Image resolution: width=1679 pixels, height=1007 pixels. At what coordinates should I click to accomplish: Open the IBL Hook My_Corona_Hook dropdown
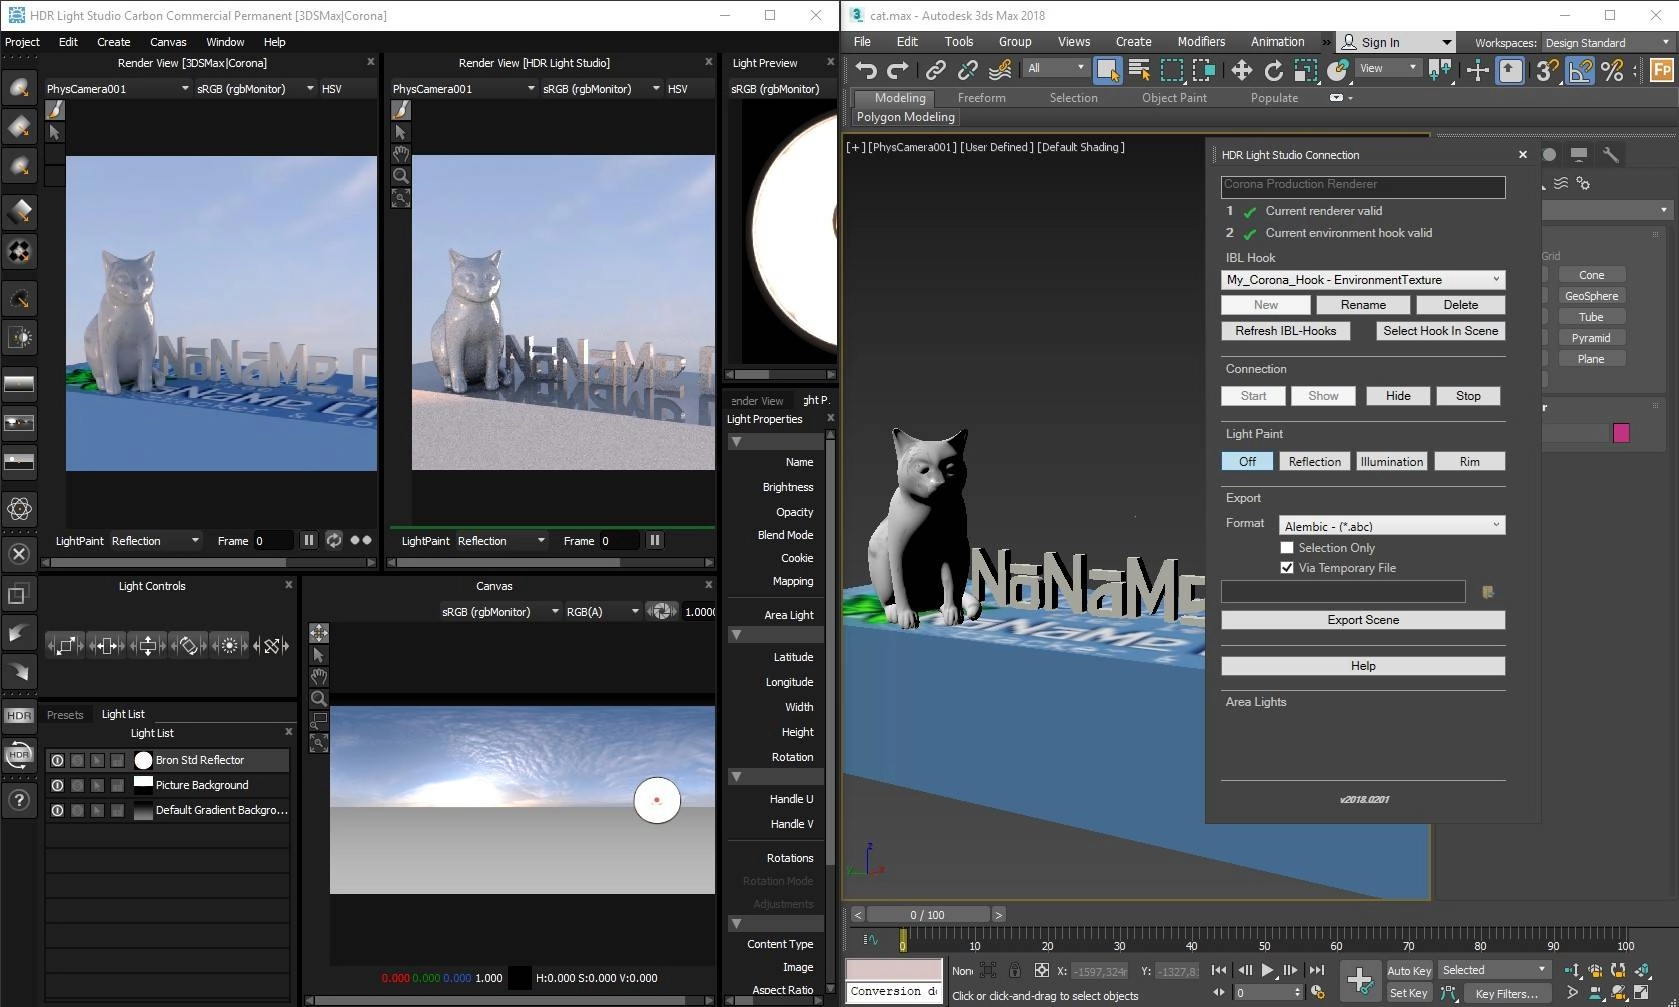(x=1363, y=280)
